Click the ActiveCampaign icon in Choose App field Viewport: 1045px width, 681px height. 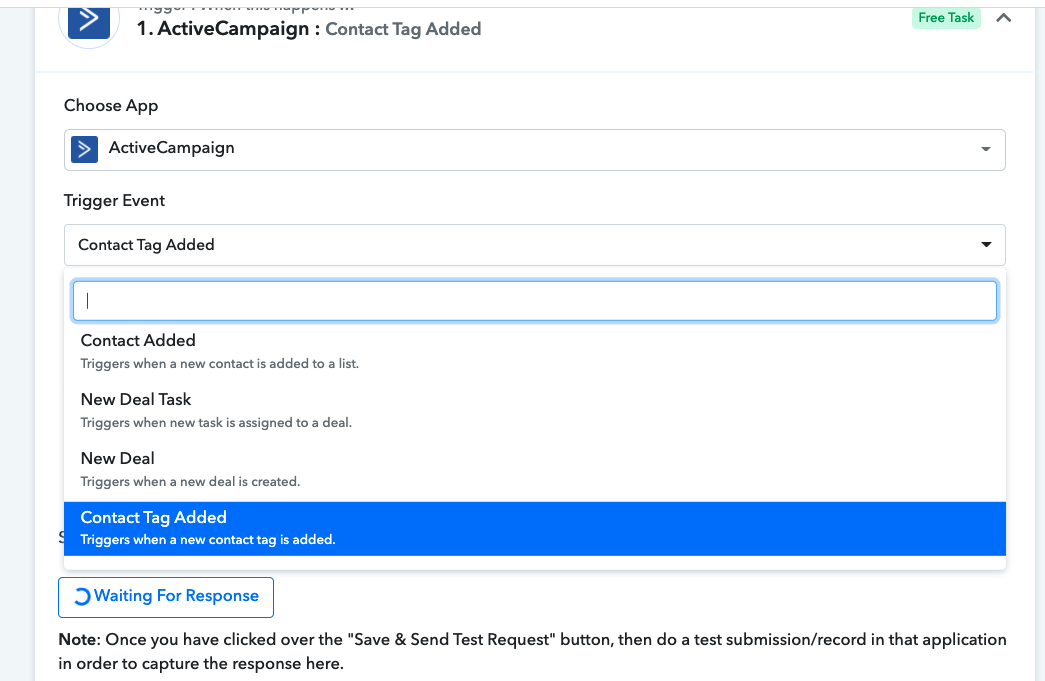coord(85,149)
